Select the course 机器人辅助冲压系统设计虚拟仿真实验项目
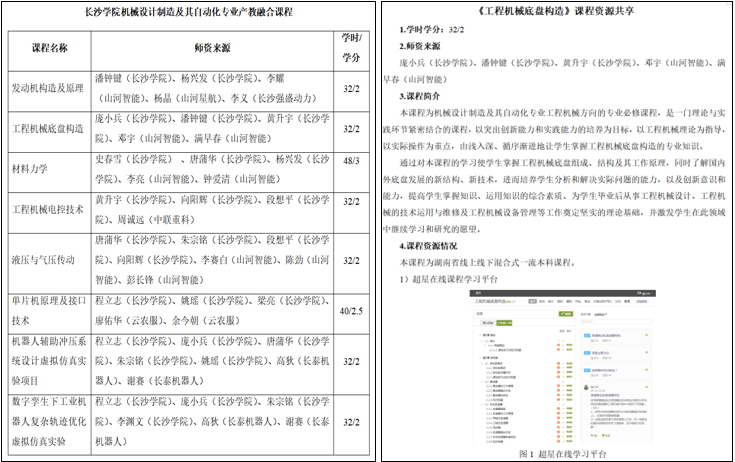This screenshot has width=735, height=462. 49,361
